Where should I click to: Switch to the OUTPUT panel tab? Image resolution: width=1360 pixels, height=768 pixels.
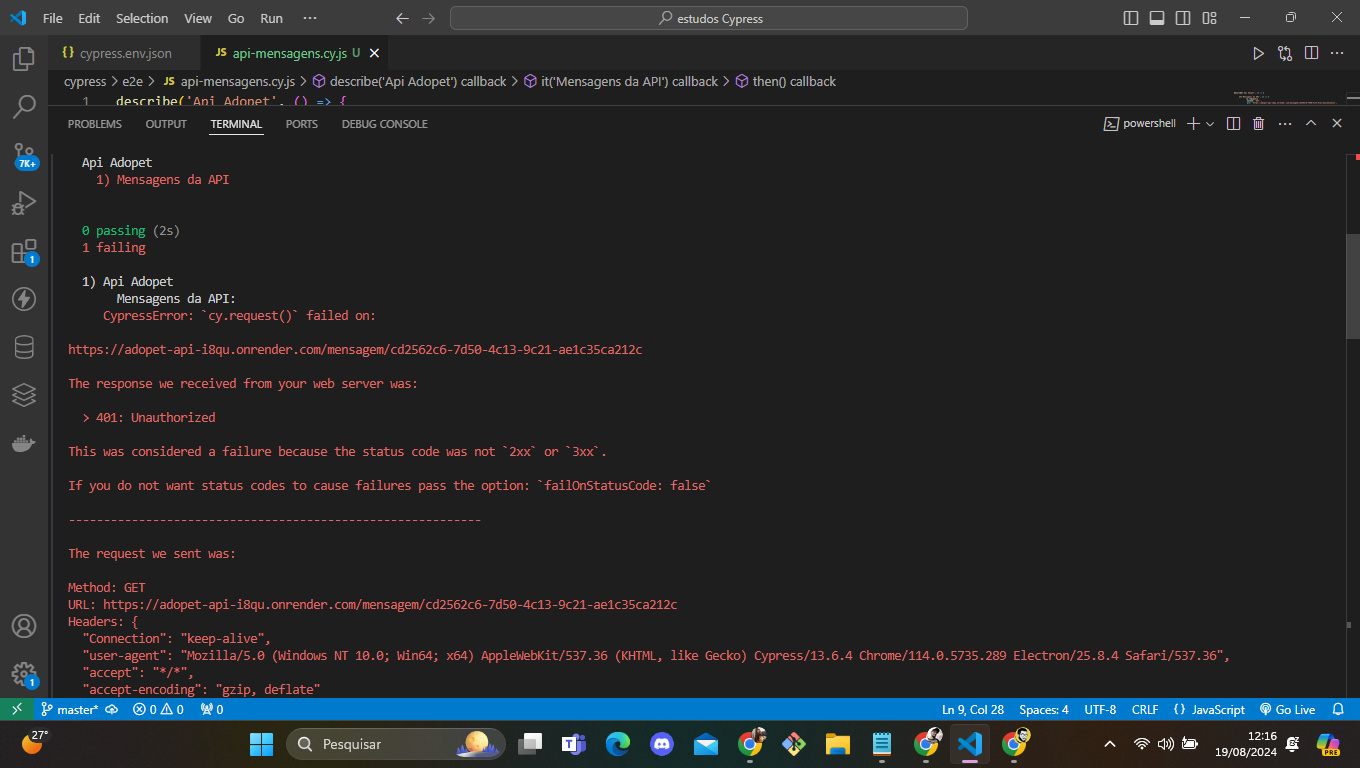pyautogui.click(x=166, y=124)
